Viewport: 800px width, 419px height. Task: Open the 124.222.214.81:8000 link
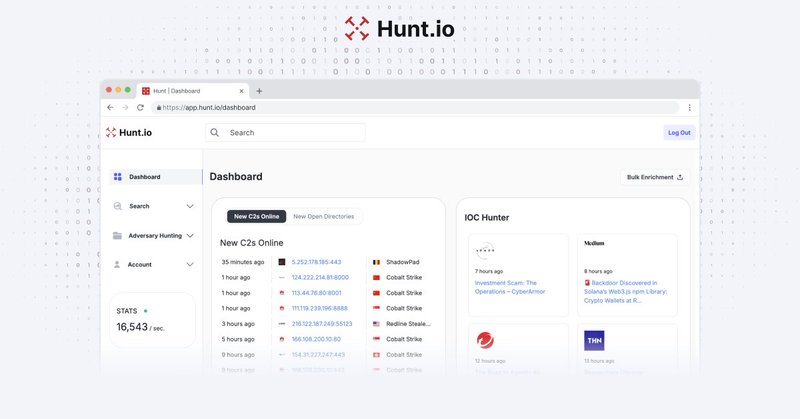coord(320,278)
